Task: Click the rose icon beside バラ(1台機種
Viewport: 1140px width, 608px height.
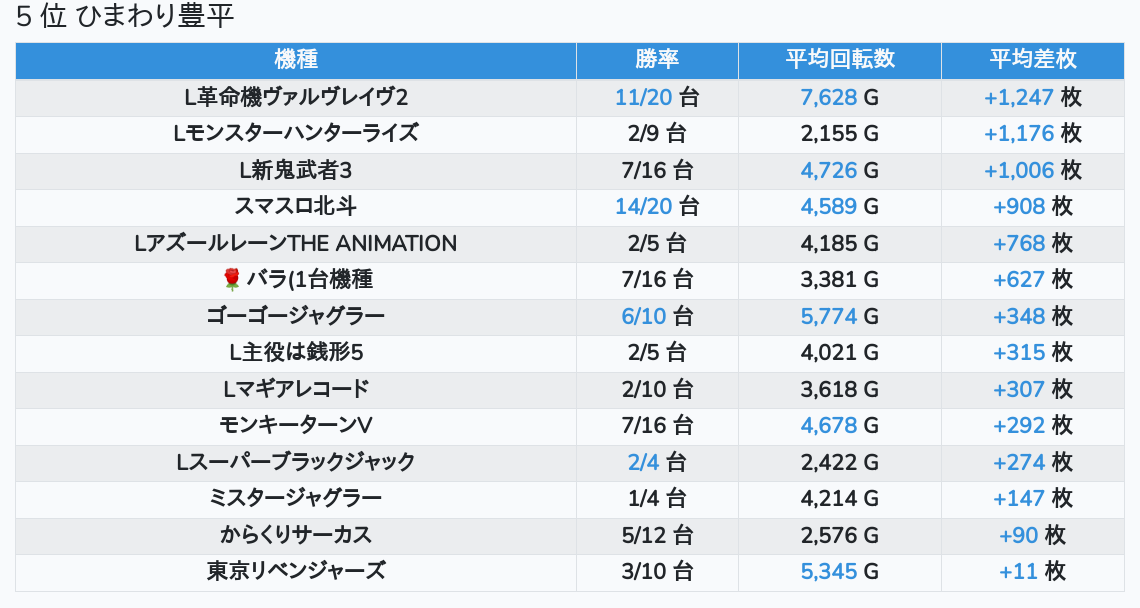Action: (232, 280)
